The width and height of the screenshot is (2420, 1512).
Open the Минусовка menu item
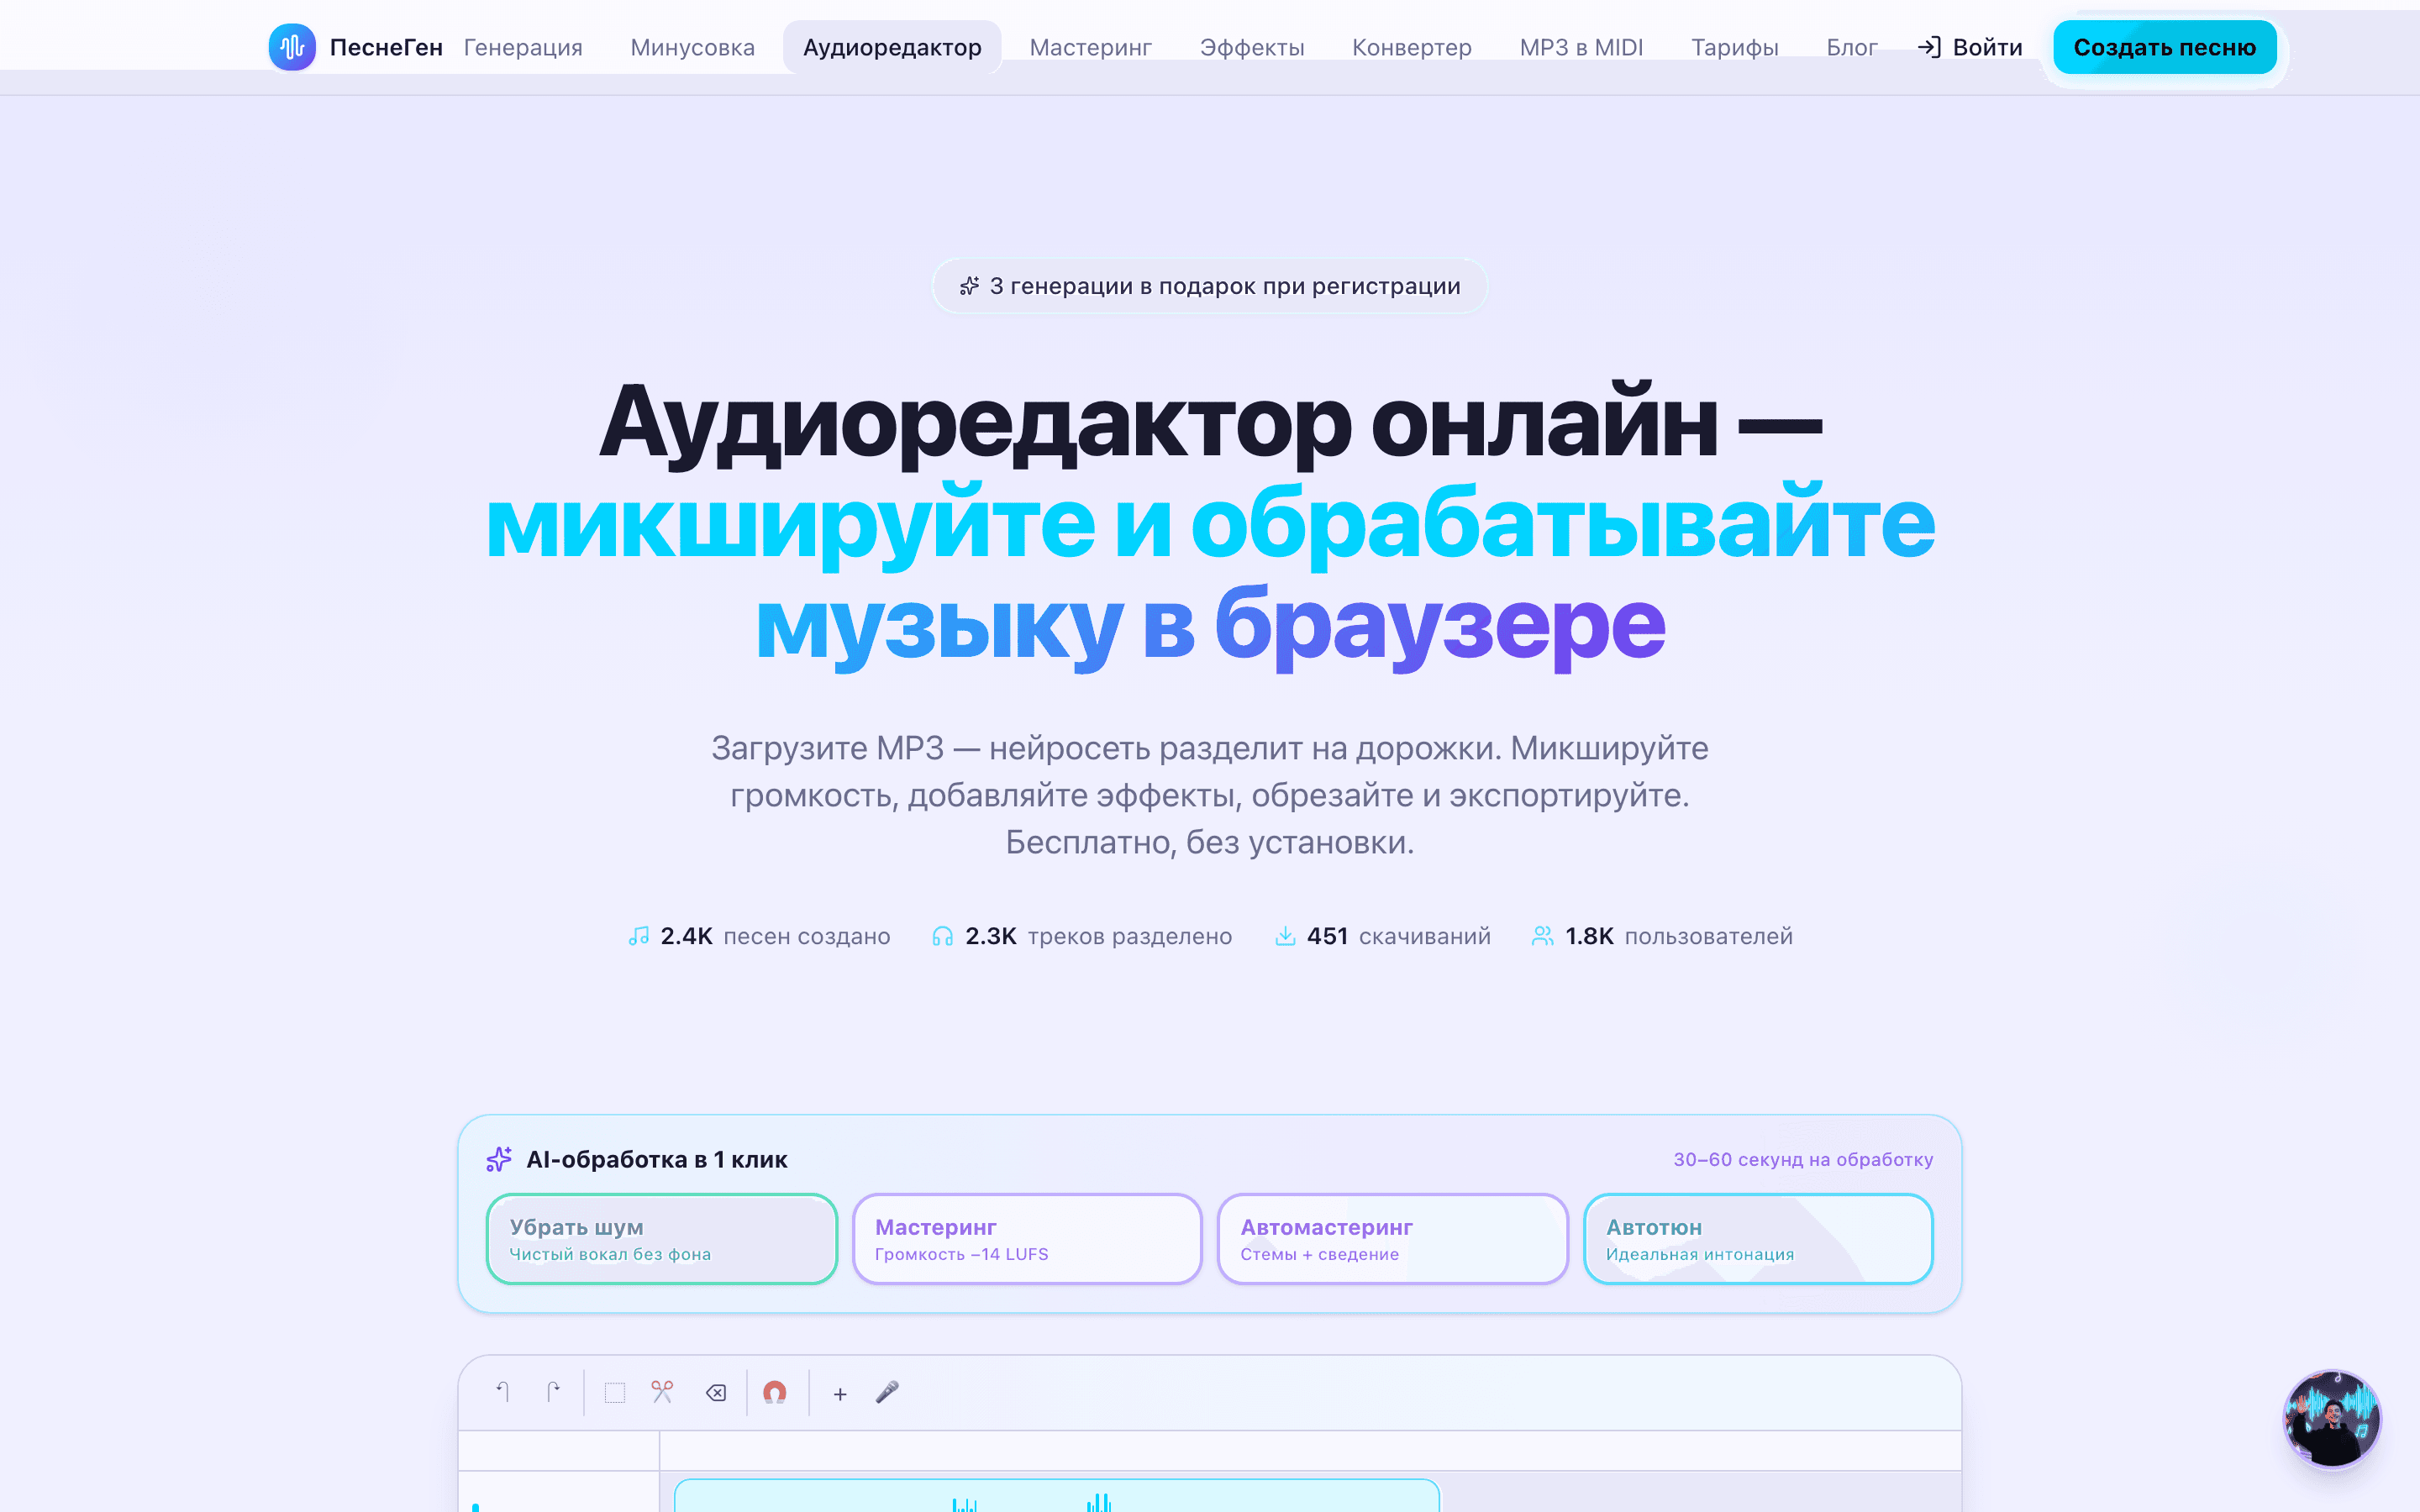tap(692, 47)
